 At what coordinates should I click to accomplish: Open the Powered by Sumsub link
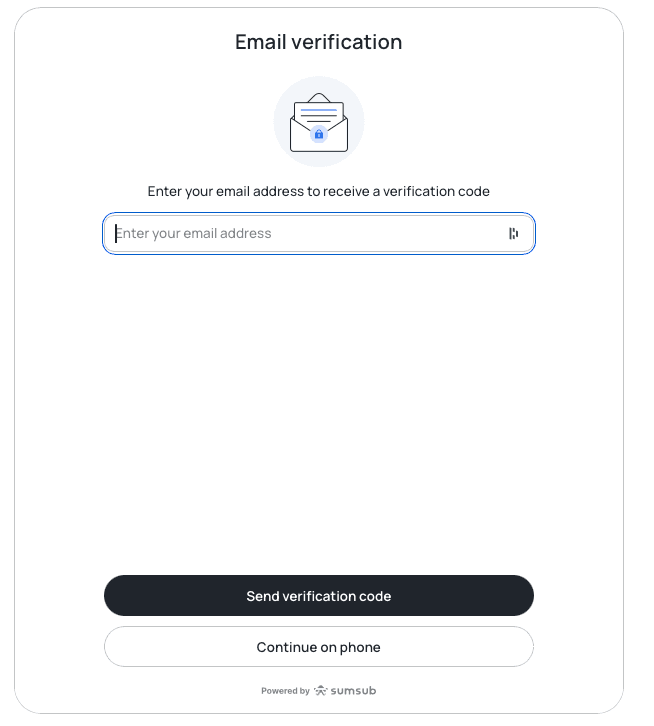(319, 690)
